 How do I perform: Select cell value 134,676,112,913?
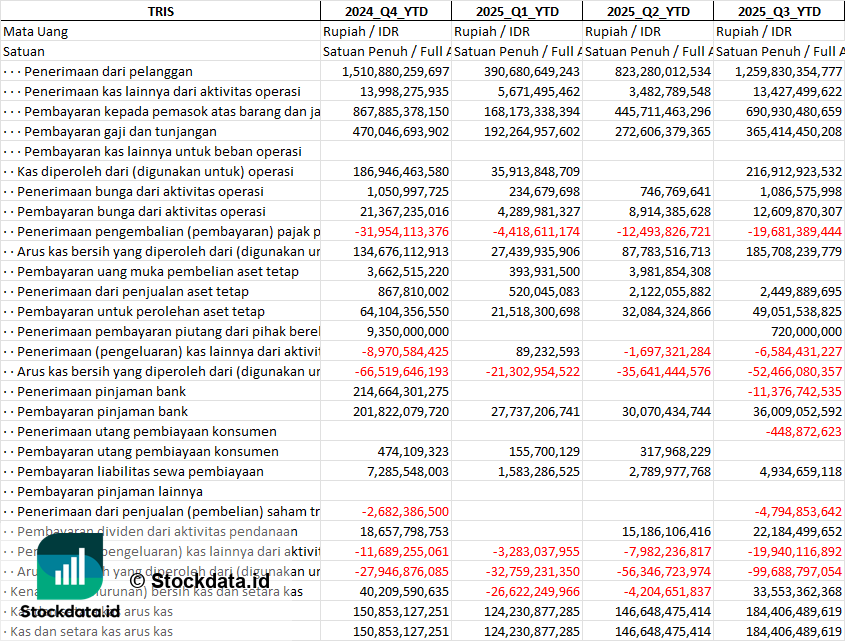pos(401,251)
